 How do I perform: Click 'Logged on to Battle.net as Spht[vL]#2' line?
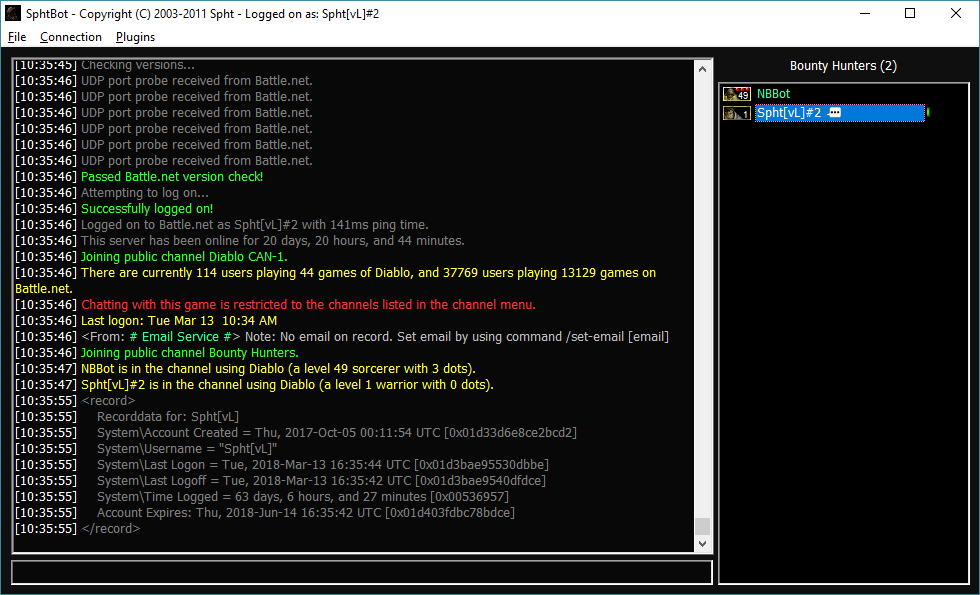[254, 225]
